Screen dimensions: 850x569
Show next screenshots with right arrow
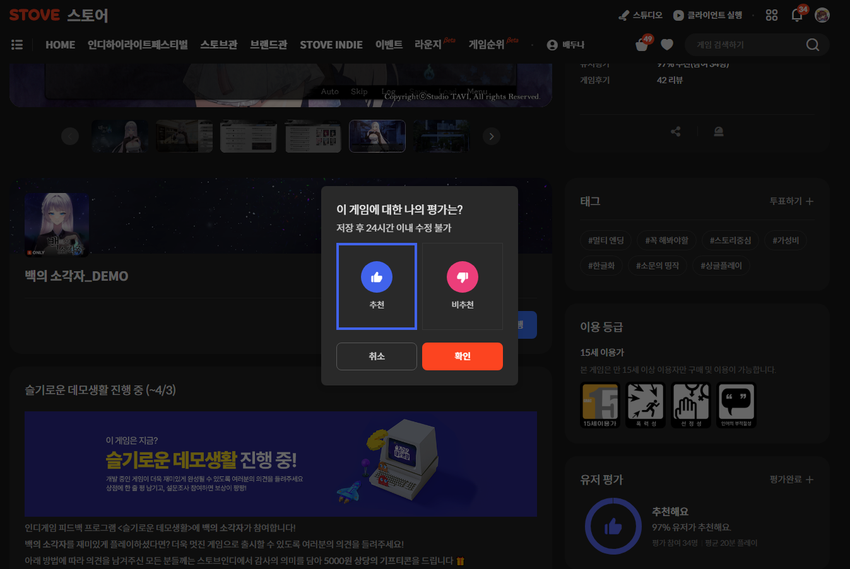(x=491, y=136)
